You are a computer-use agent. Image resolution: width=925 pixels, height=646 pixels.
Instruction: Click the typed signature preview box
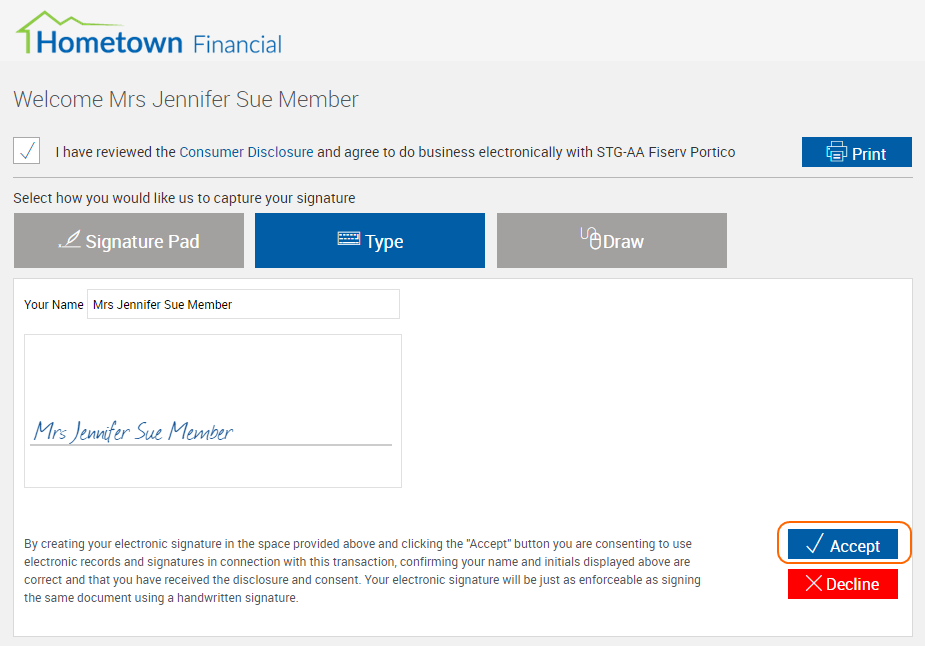pyautogui.click(x=213, y=411)
